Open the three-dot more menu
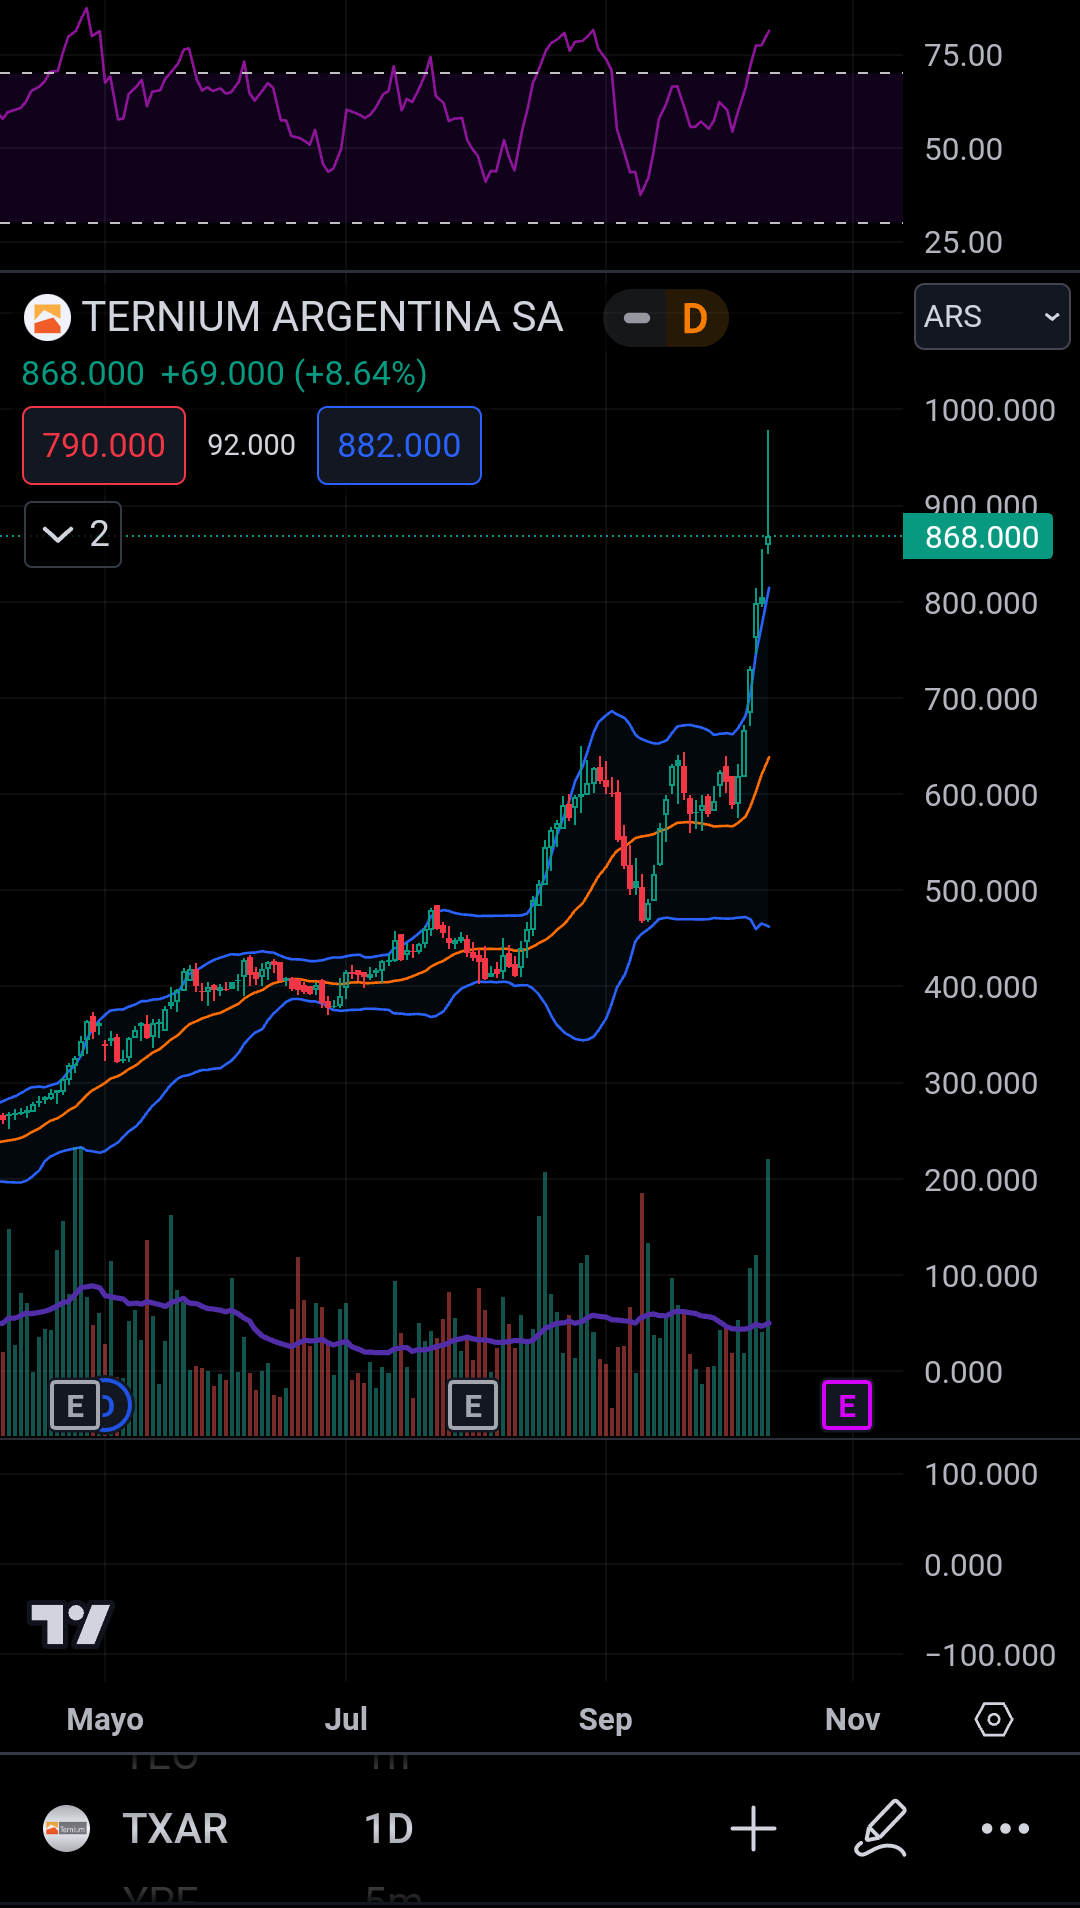This screenshot has width=1080, height=1908. [1005, 1829]
